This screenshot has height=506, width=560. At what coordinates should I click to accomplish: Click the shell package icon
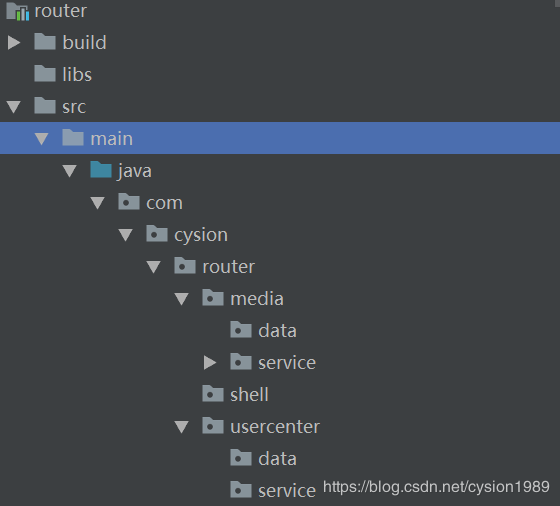(x=213, y=393)
